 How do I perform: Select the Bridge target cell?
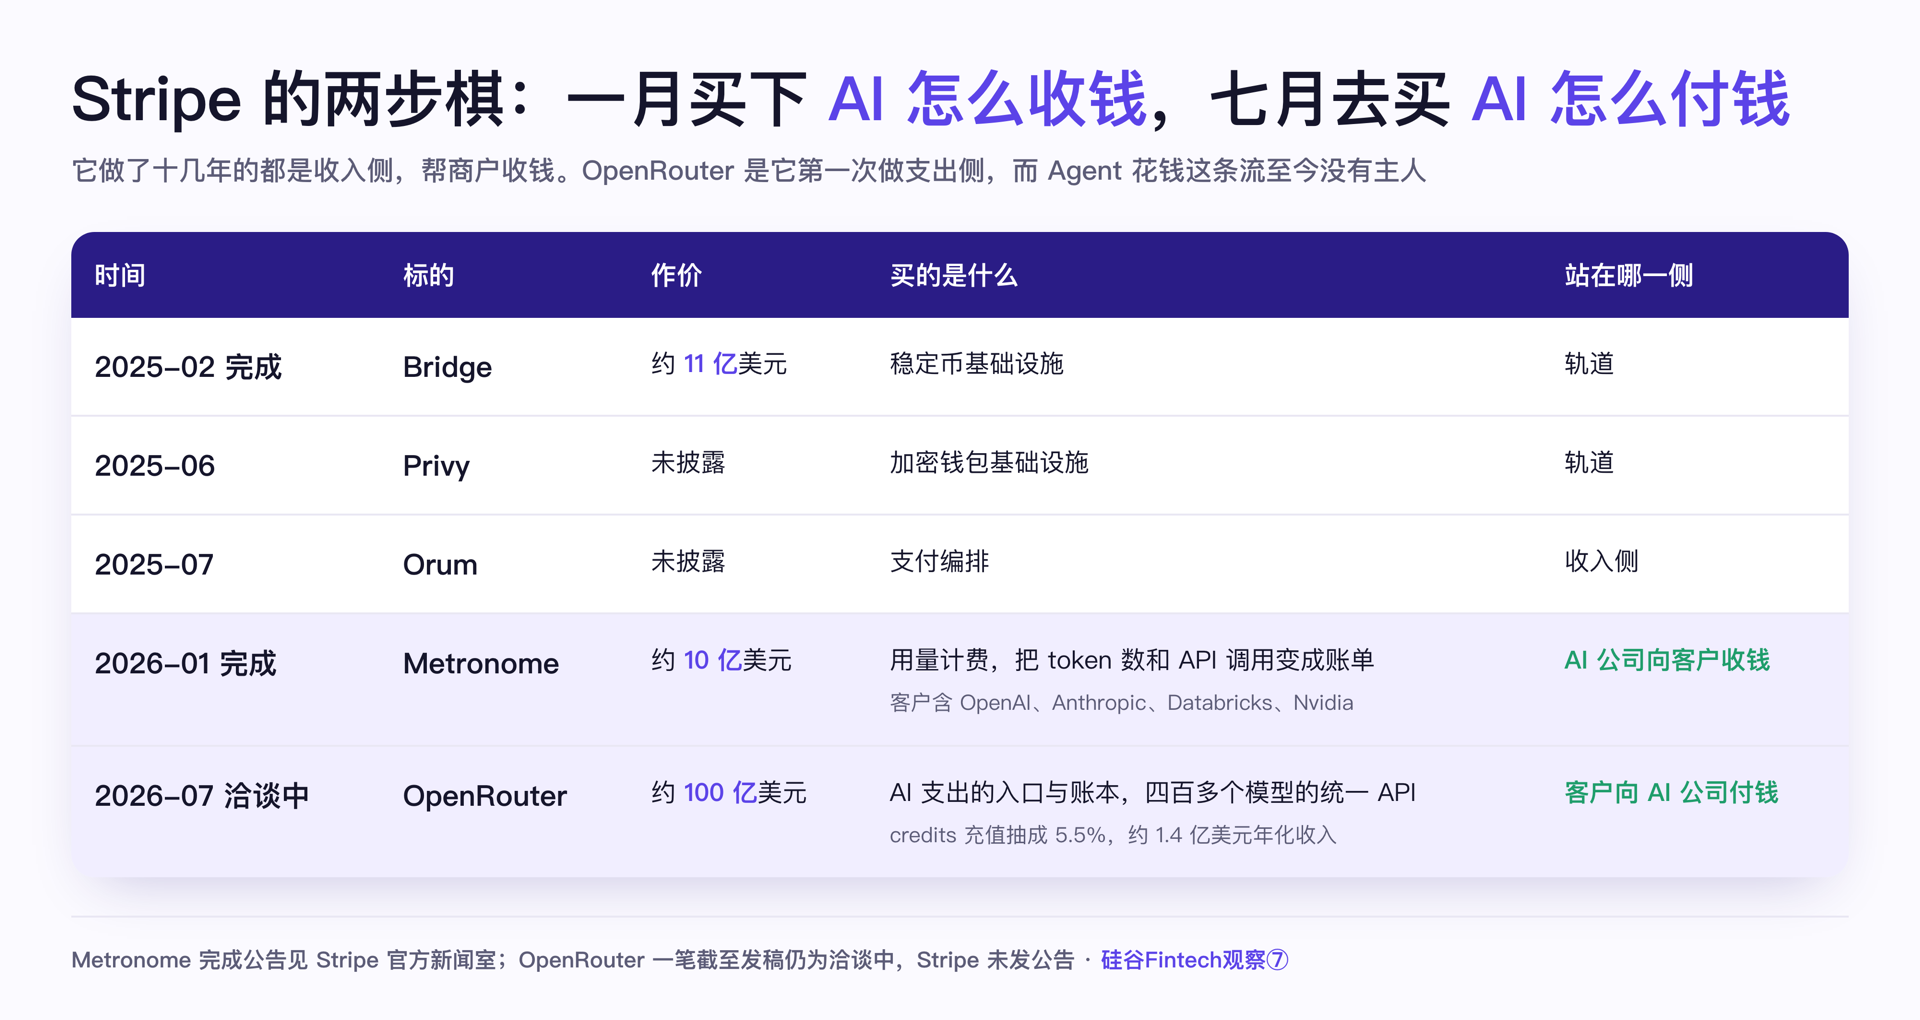click(447, 367)
